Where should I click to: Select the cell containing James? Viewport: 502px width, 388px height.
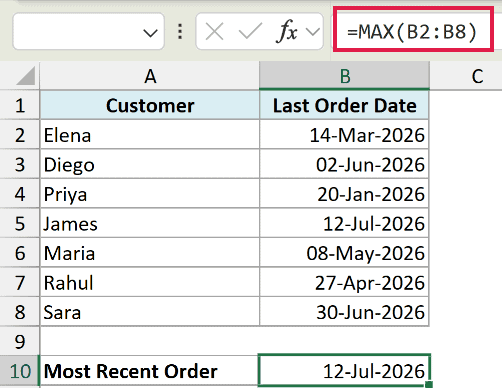150,223
